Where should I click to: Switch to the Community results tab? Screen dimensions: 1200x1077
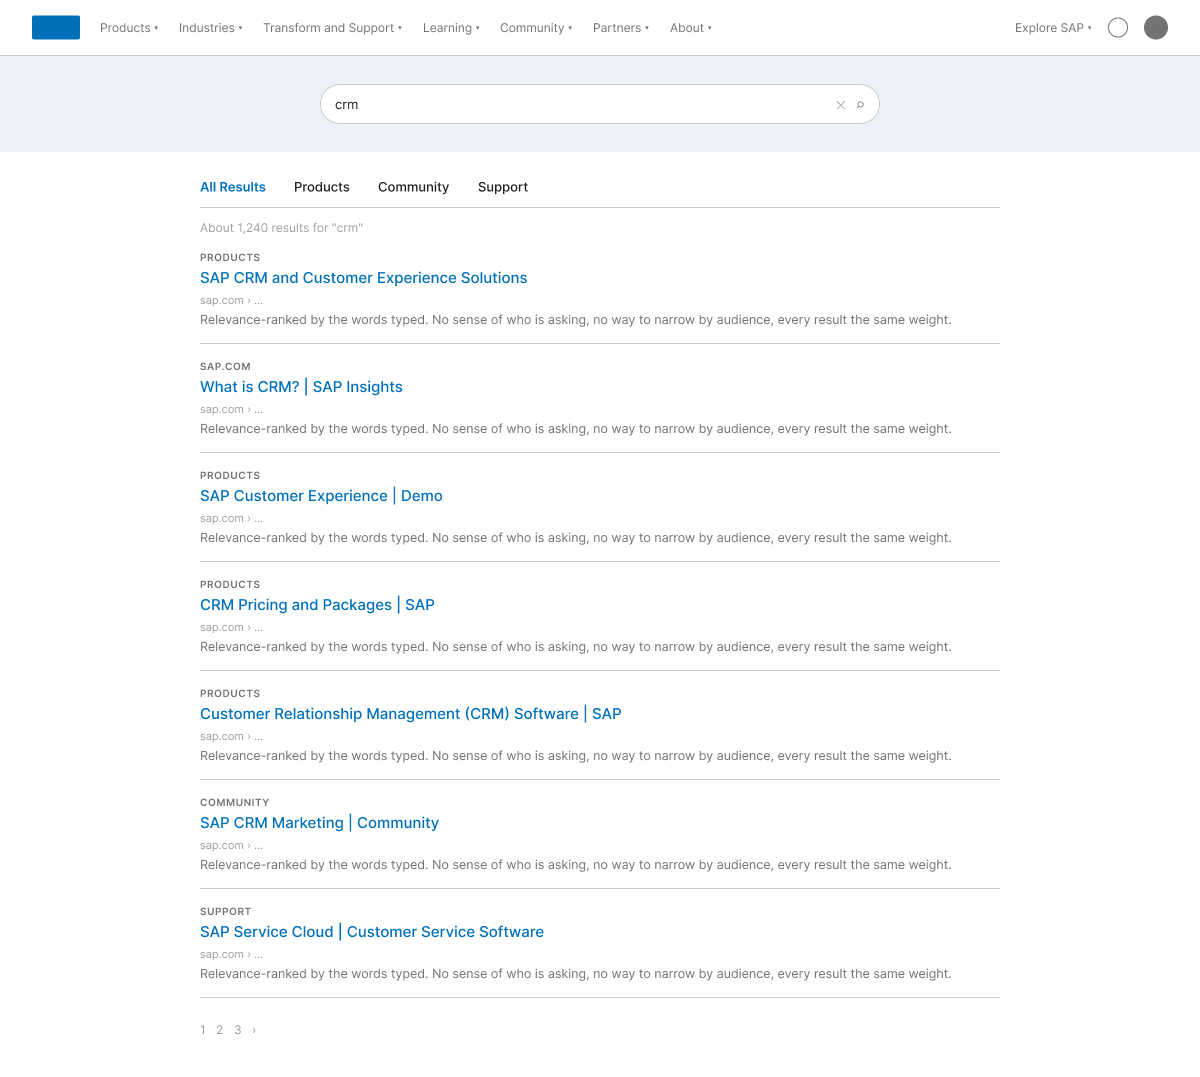[x=413, y=187]
